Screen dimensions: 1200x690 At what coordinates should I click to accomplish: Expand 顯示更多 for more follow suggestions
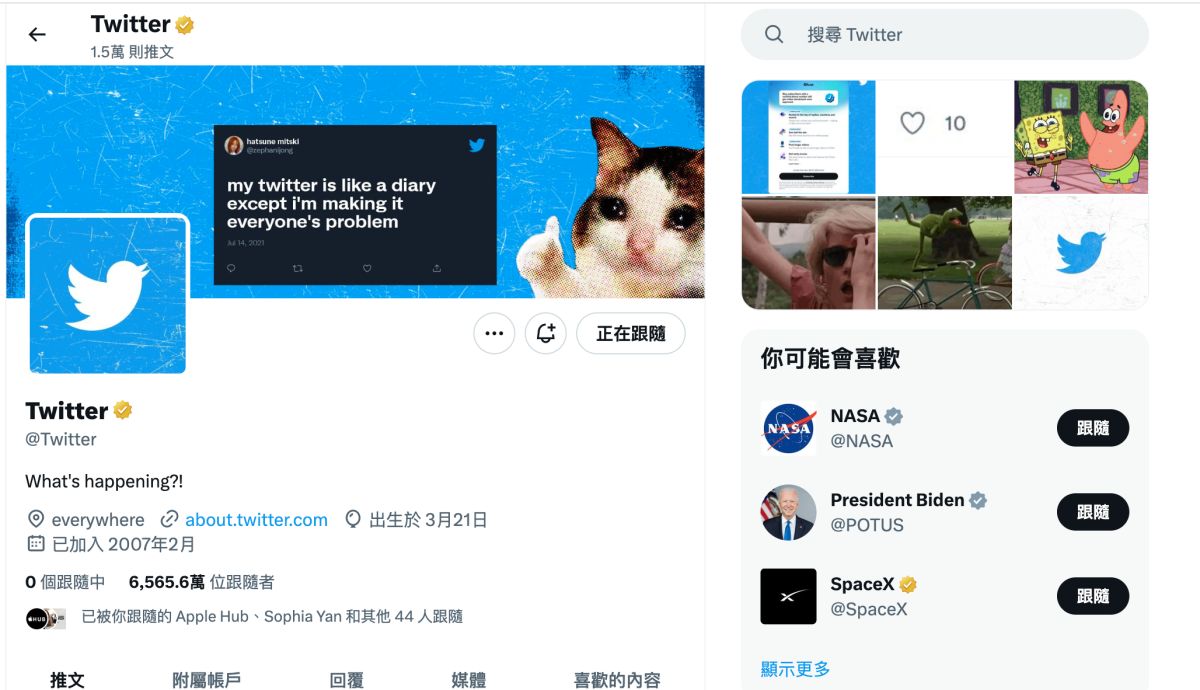793,670
